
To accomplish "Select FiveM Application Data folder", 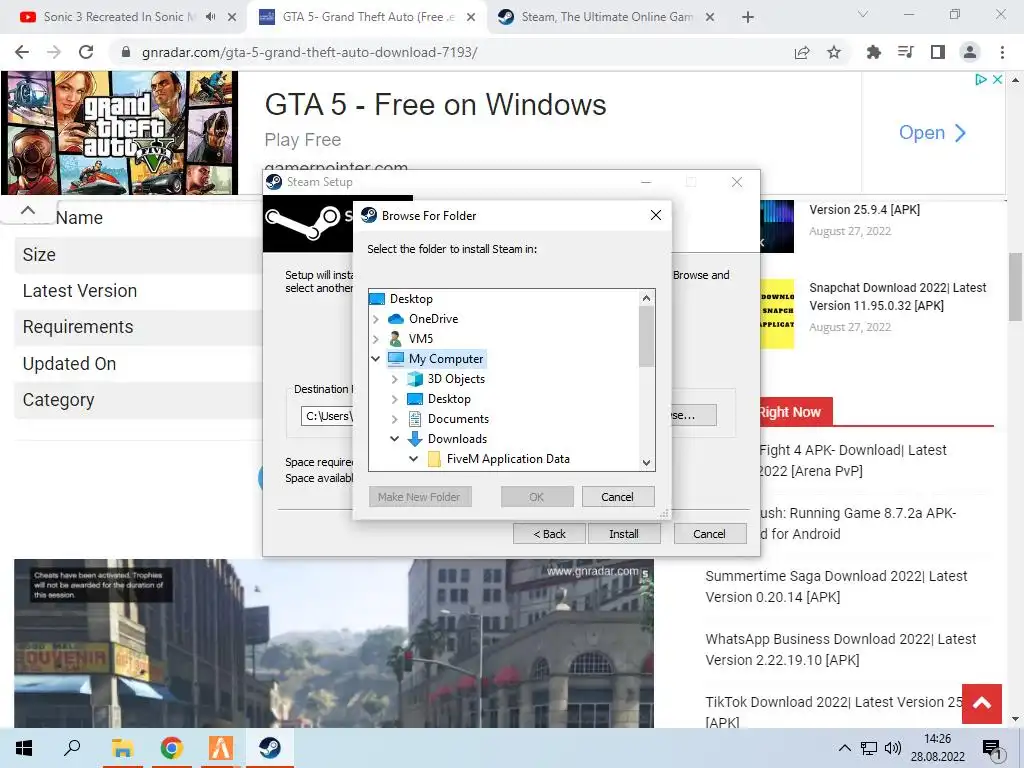I will 508,459.
